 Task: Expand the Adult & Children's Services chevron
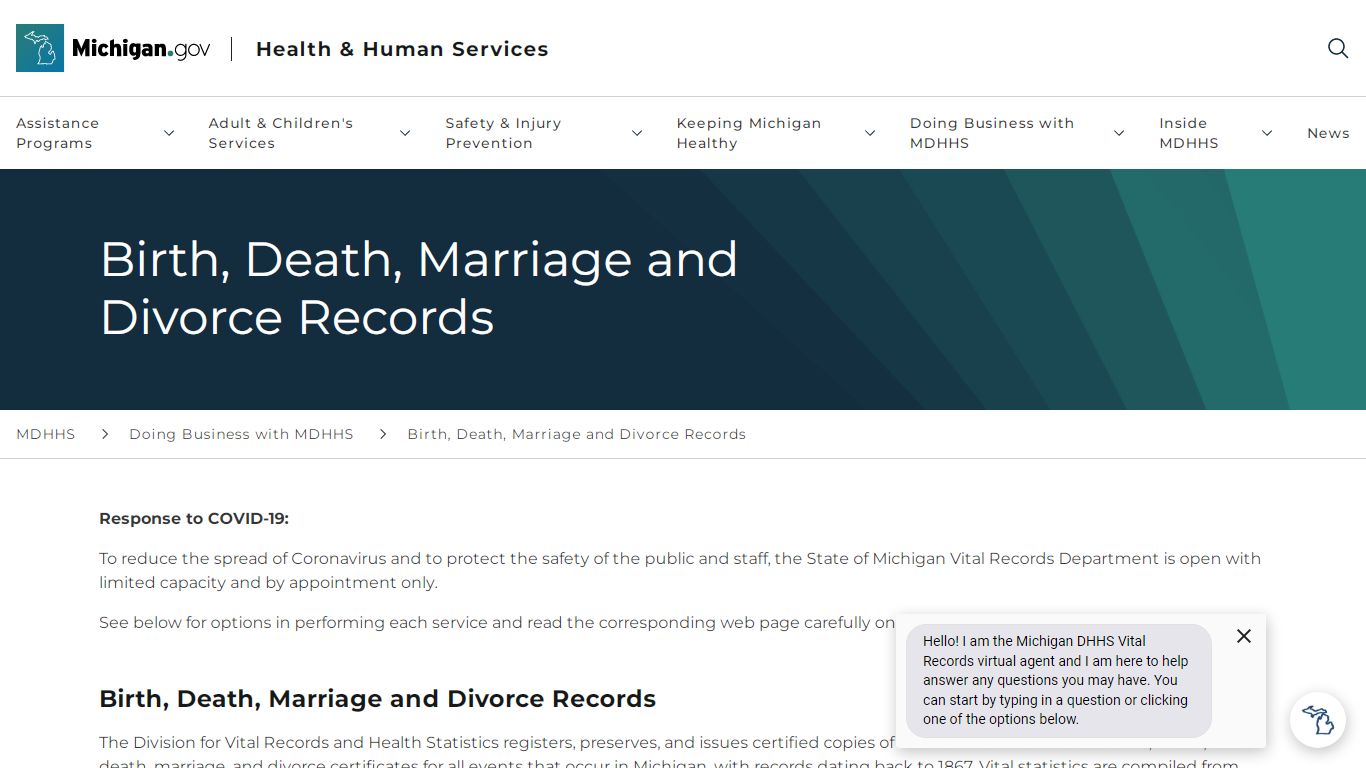[x=405, y=133]
